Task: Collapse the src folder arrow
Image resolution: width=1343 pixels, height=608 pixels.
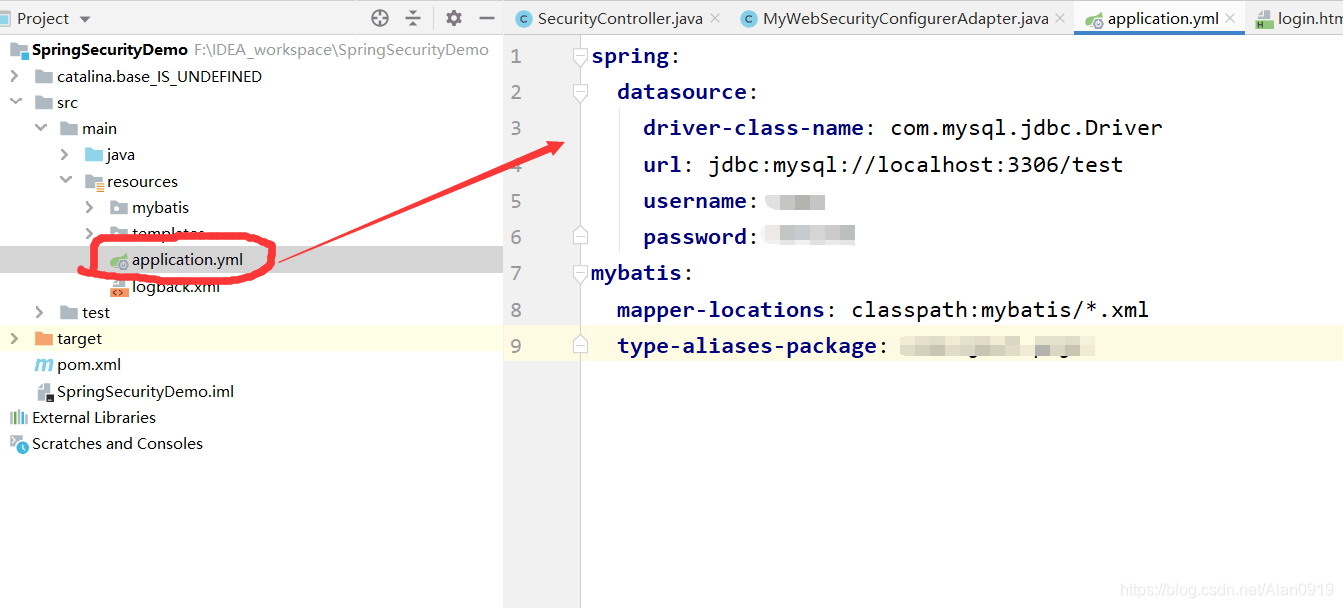Action: [14, 102]
